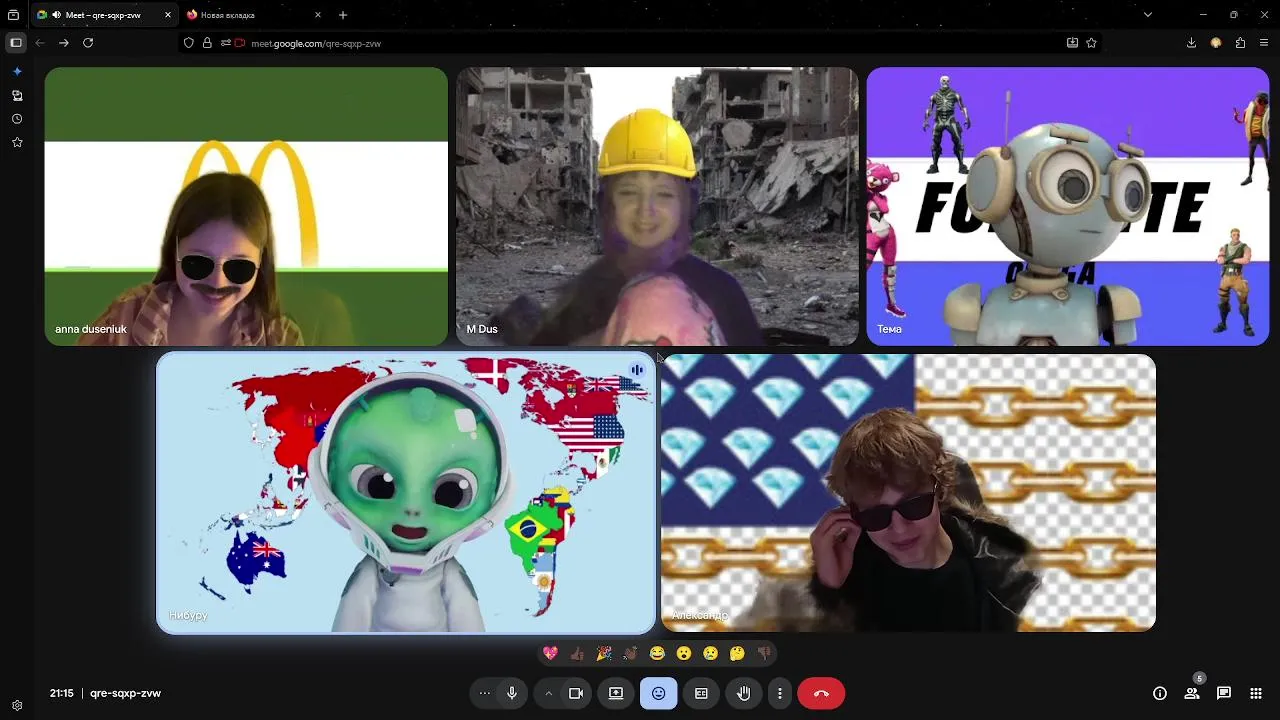
Task: Switch to the Meet – qre-sqxp-zvw tab
Action: 104,15
